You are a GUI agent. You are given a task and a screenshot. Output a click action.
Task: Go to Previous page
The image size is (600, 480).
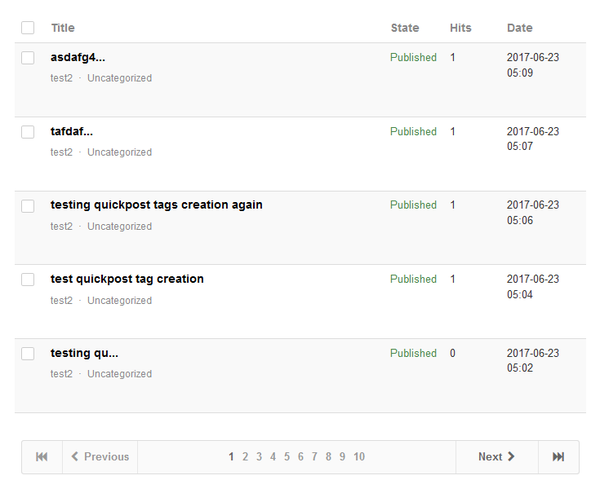(x=100, y=457)
